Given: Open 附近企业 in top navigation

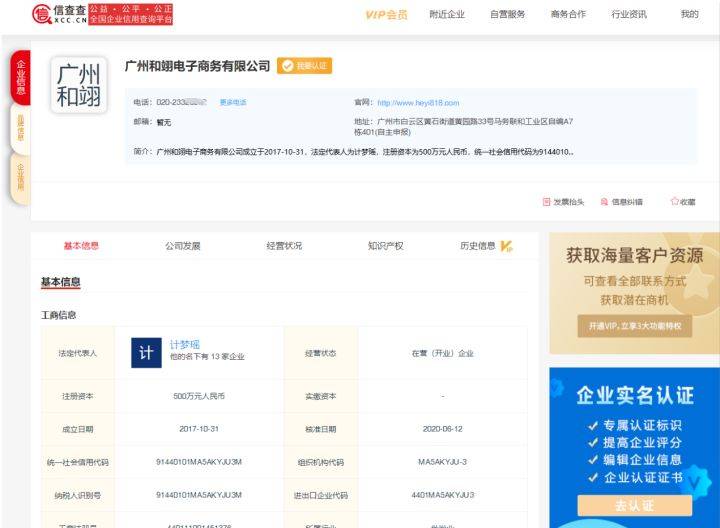Looking at the screenshot, I should coord(447,15).
